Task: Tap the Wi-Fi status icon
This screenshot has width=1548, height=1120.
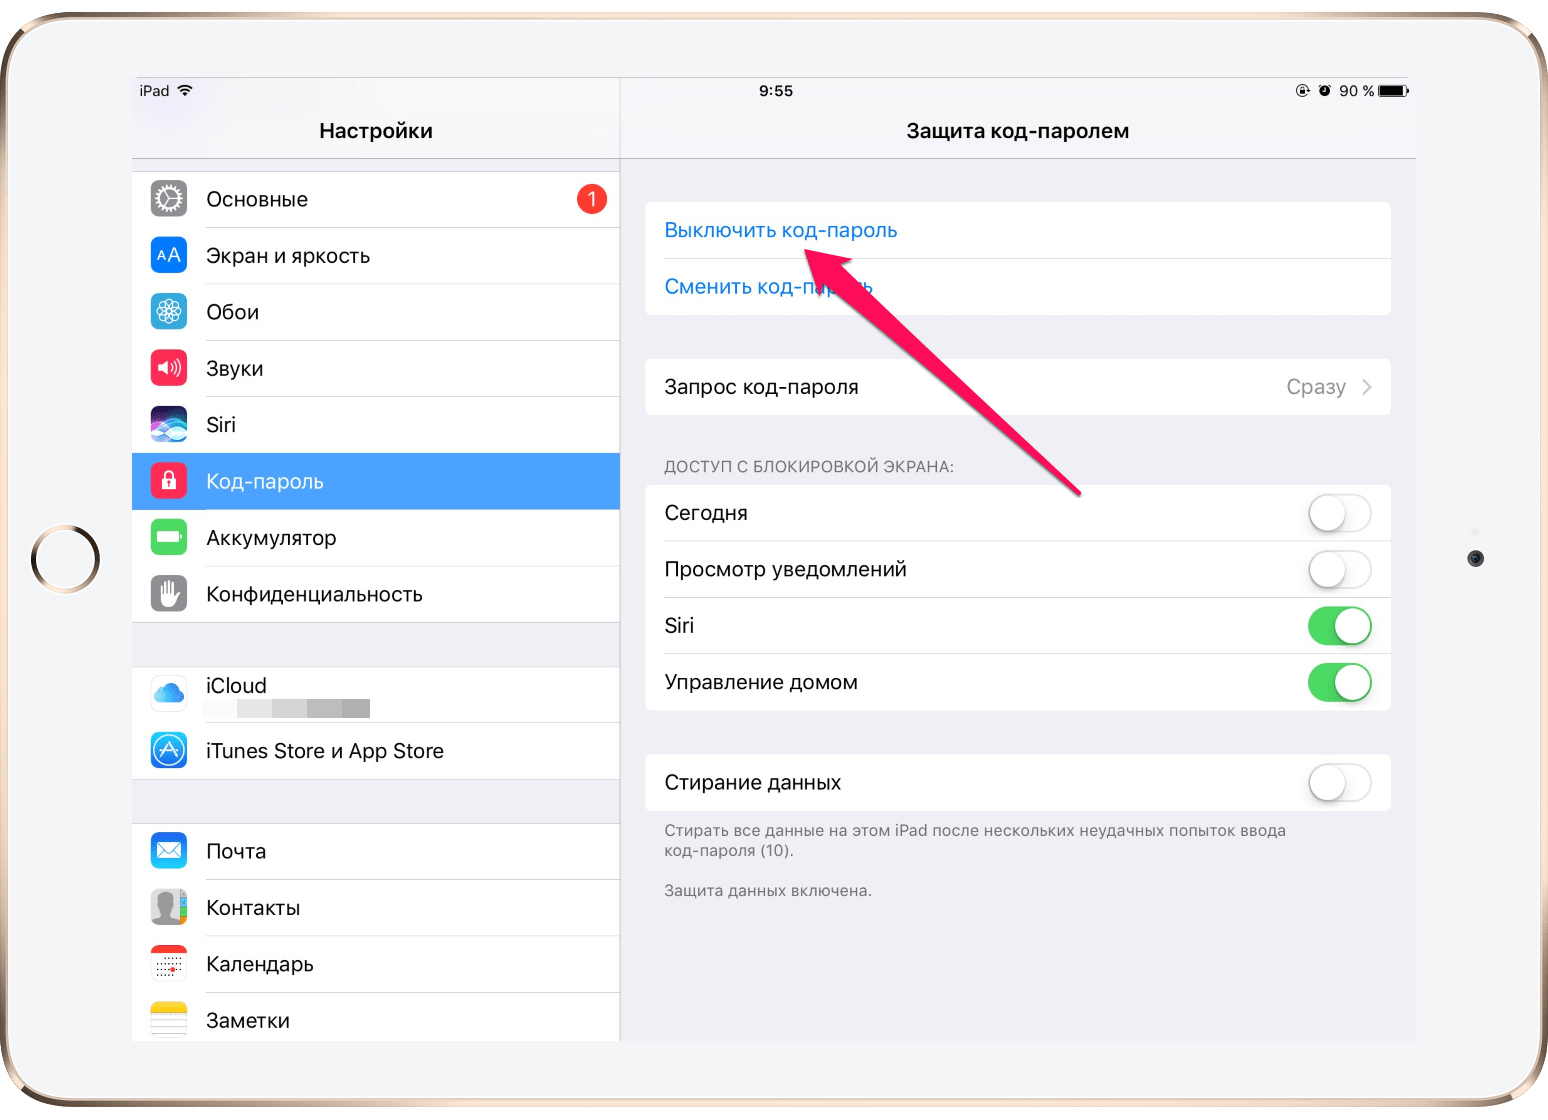Action: (185, 90)
